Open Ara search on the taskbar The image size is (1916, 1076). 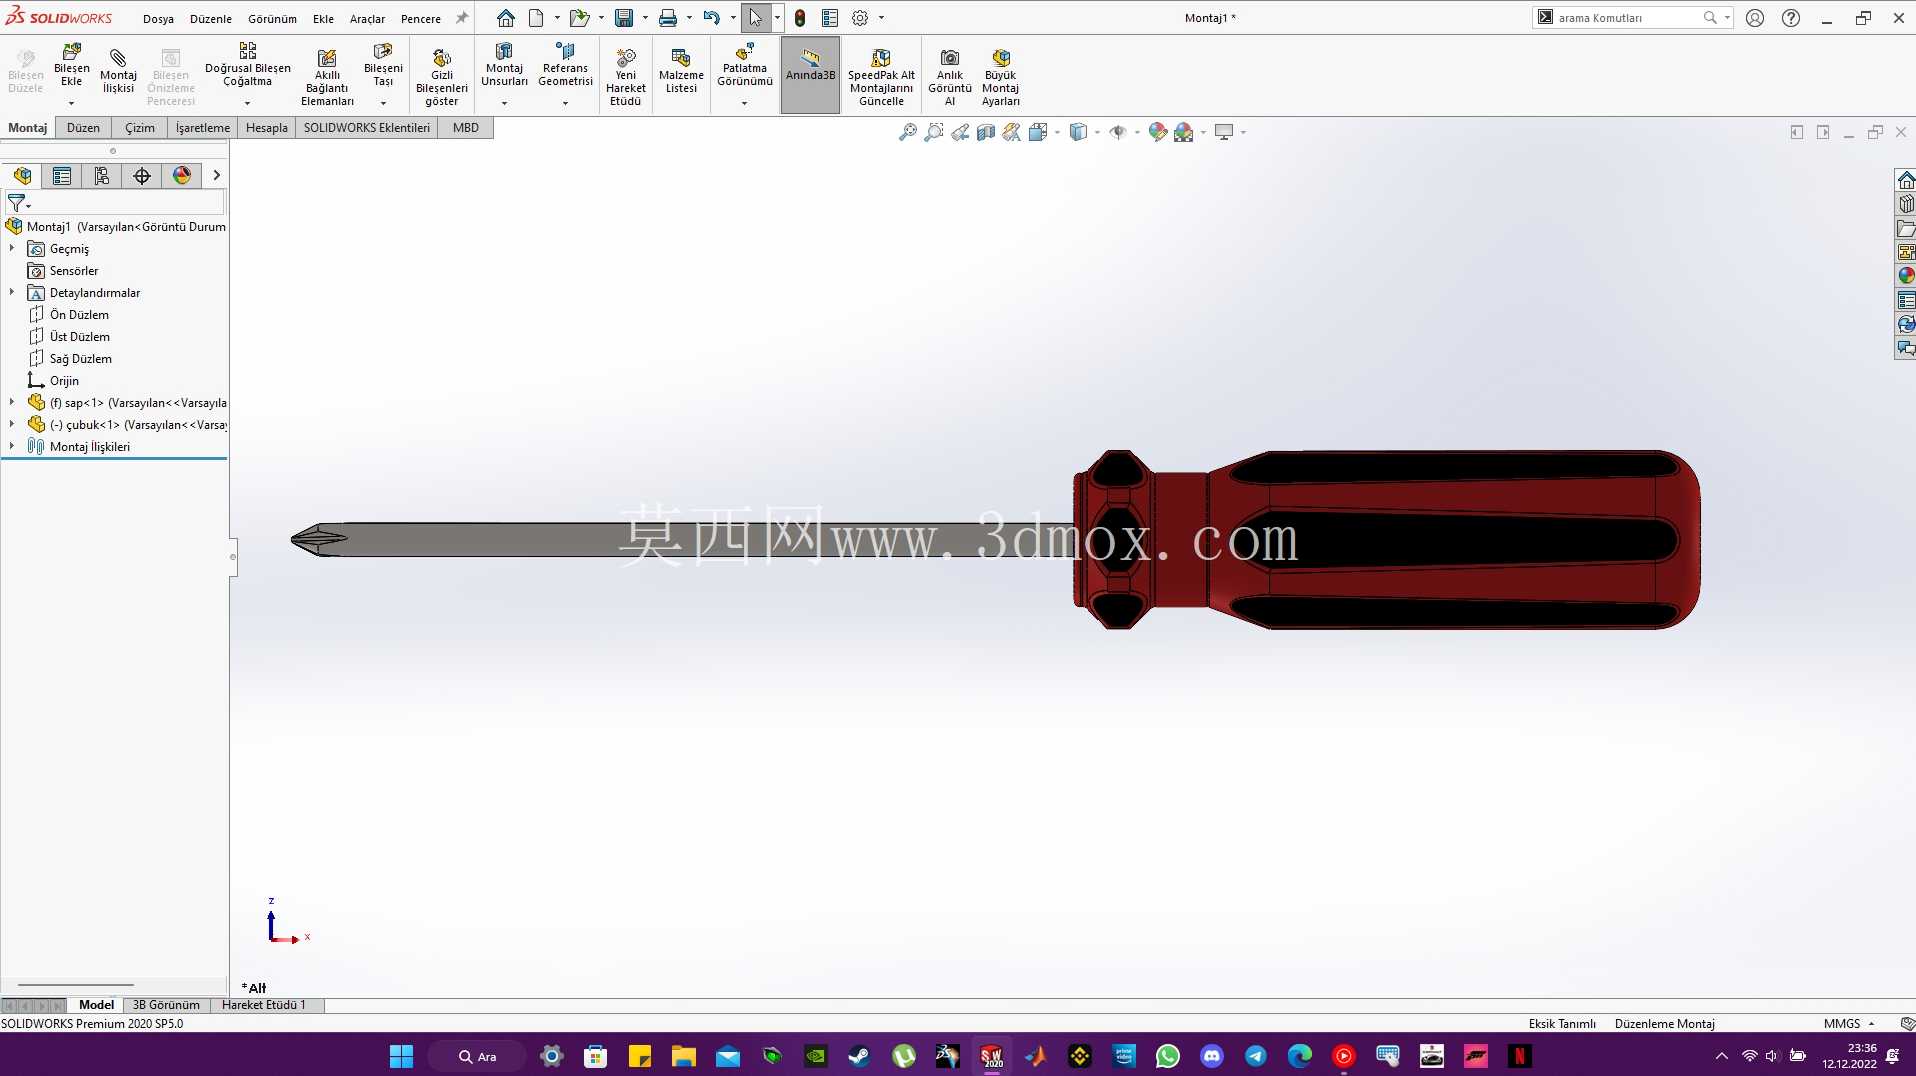coord(477,1056)
